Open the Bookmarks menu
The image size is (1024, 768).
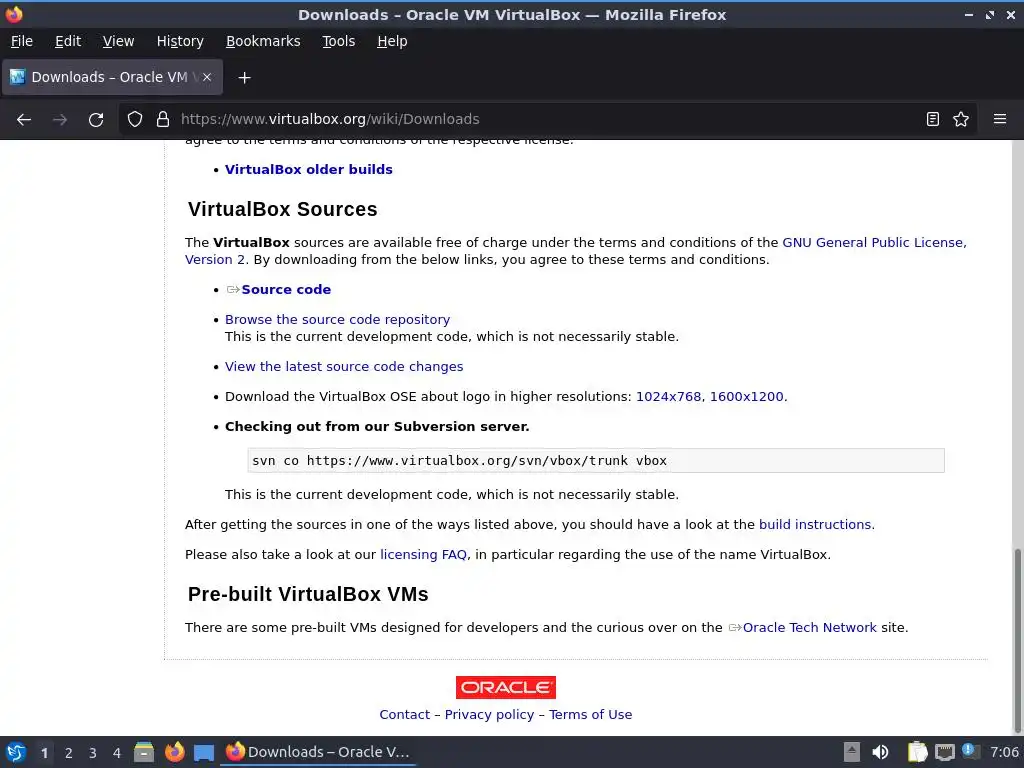coord(263,41)
